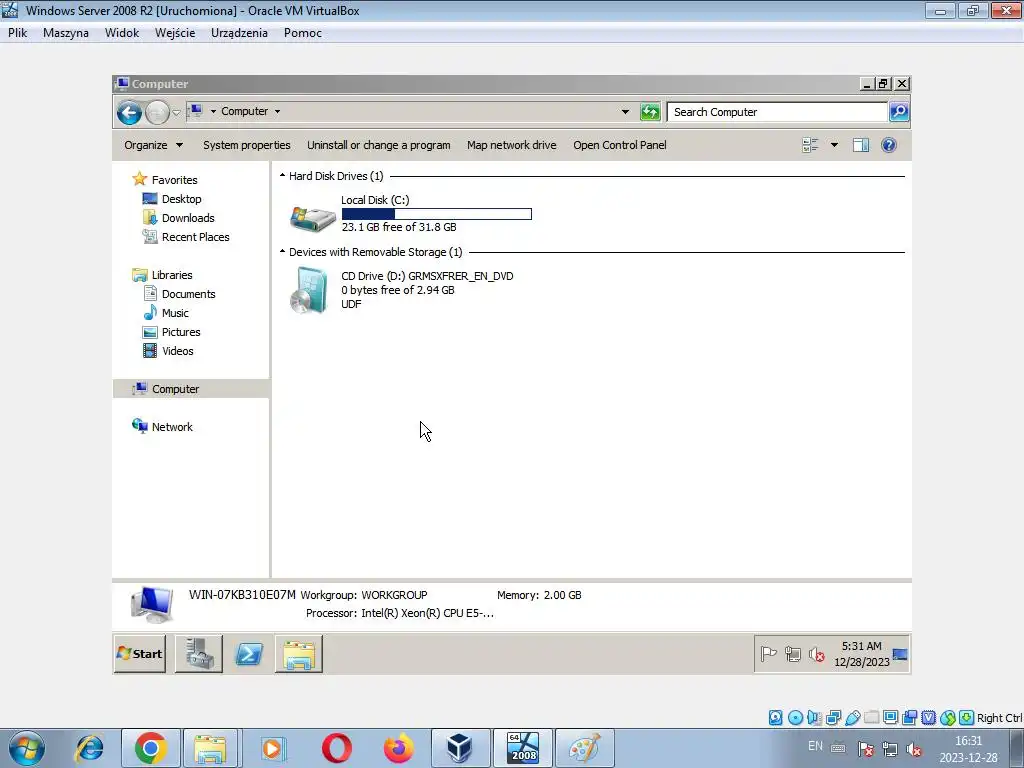Open Opera browser on host taskbar
1024x768 pixels.
click(337, 748)
